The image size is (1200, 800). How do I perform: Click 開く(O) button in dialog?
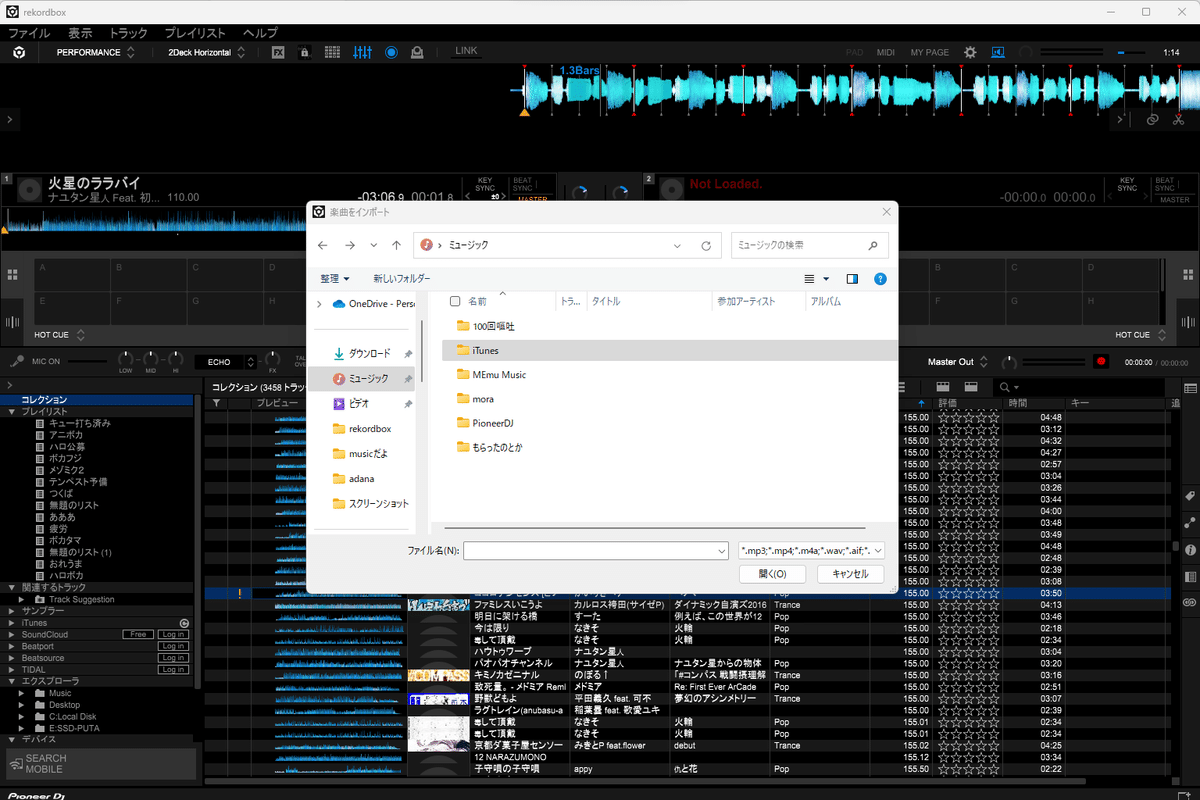(x=772, y=574)
